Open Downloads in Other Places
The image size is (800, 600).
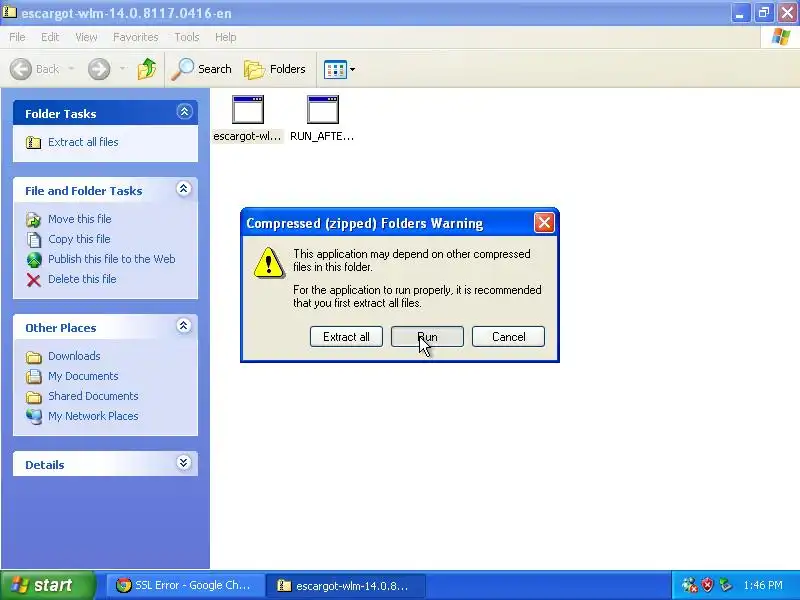point(74,356)
